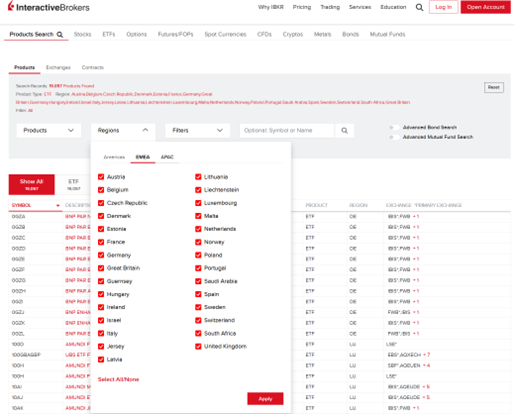Click the Symbol column sort arrow
The image size is (514, 414).
pyautogui.click(x=58, y=205)
